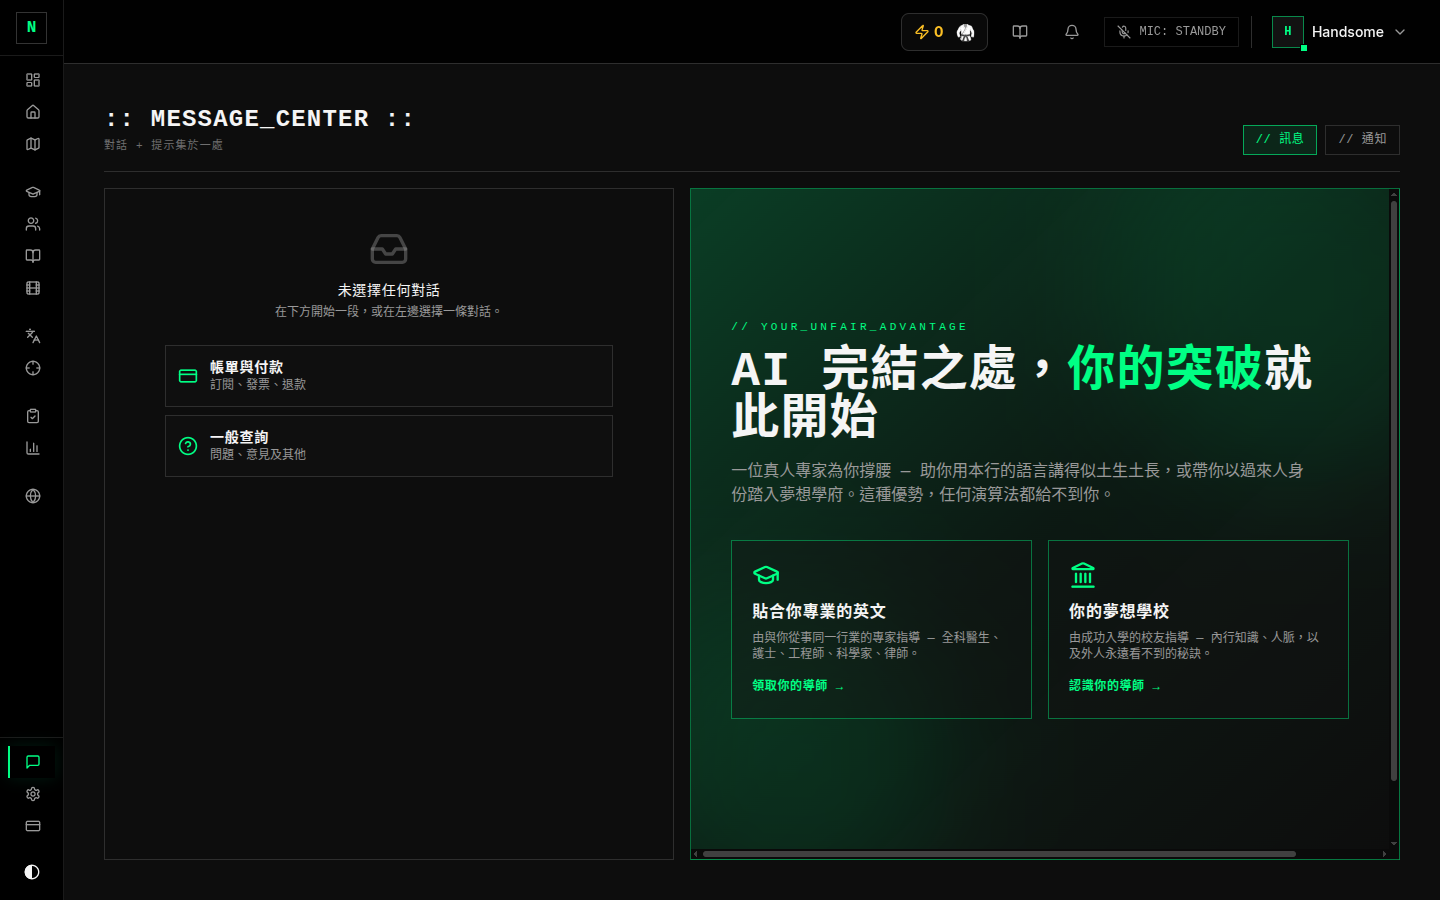
Task: Click the lightning credits counter showing 0
Action: (x=929, y=32)
